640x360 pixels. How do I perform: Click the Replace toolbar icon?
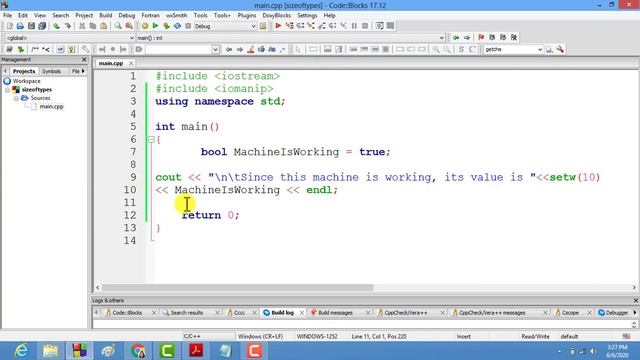tap(129, 26)
